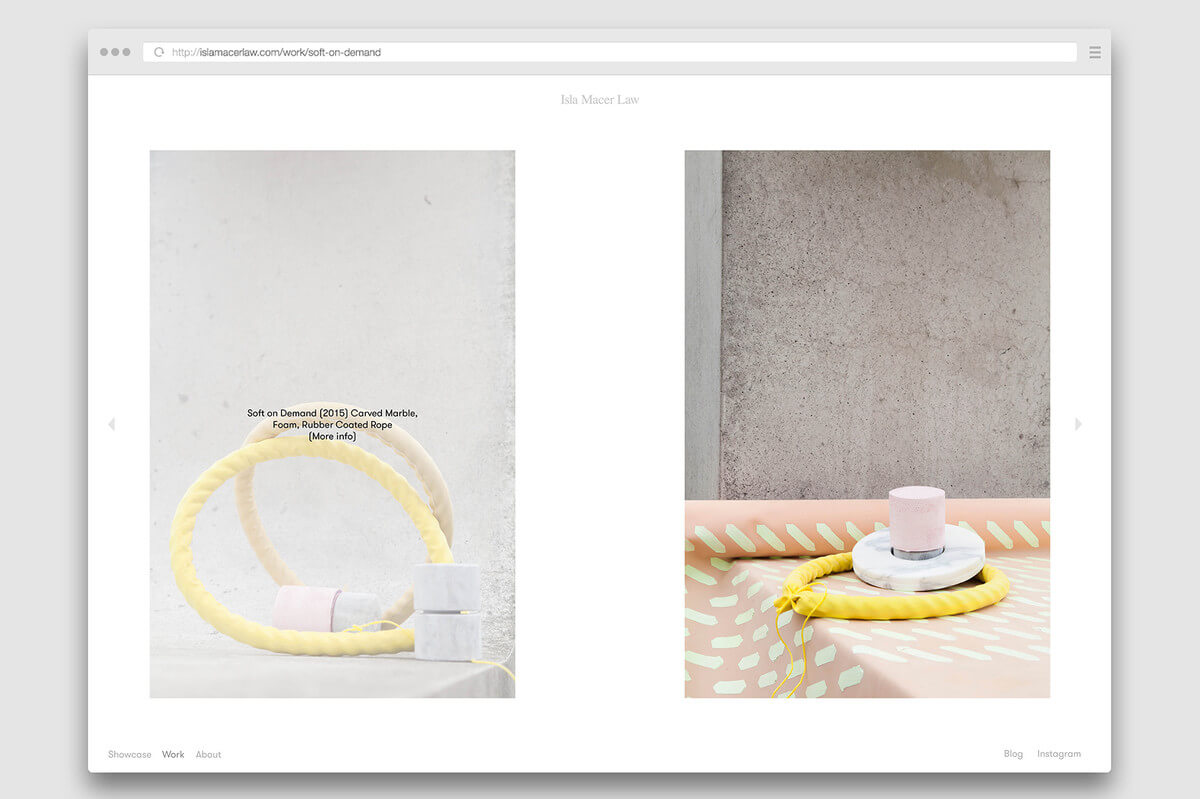Open the left photo of yellow rope rings
1200x799 pixels.
coord(332,424)
